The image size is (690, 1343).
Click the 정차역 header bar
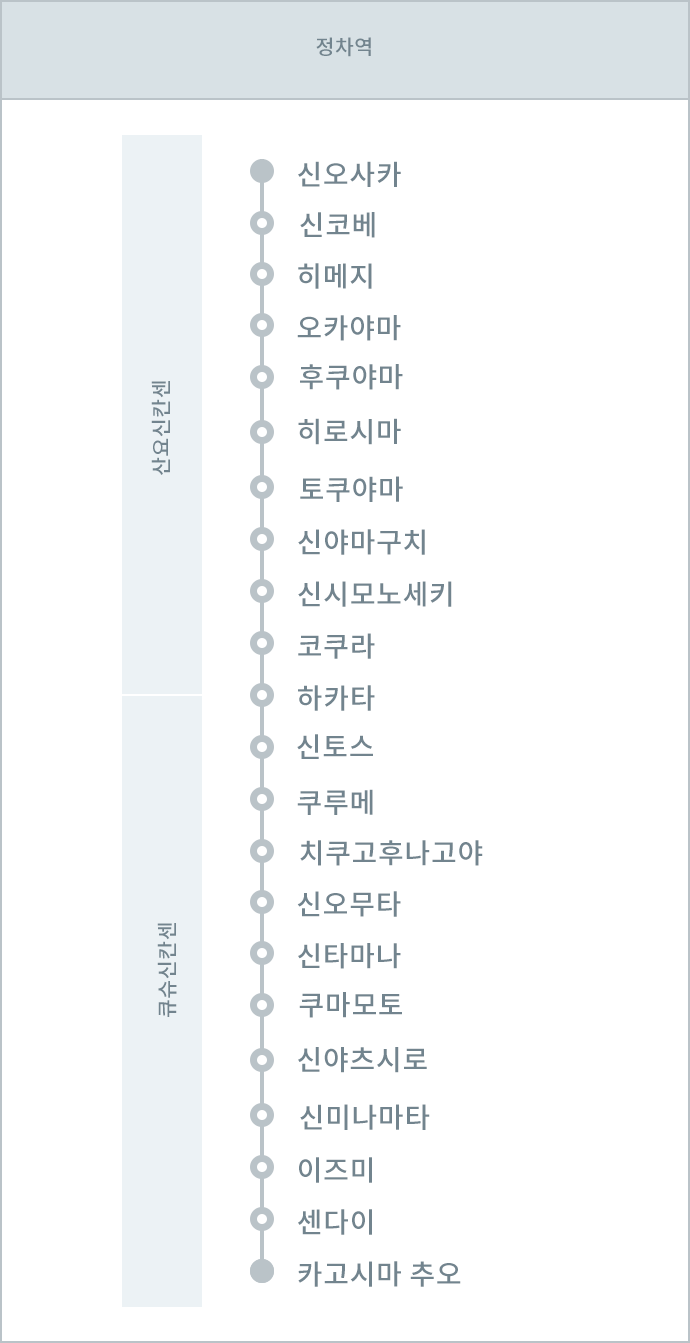pos(345,48)
